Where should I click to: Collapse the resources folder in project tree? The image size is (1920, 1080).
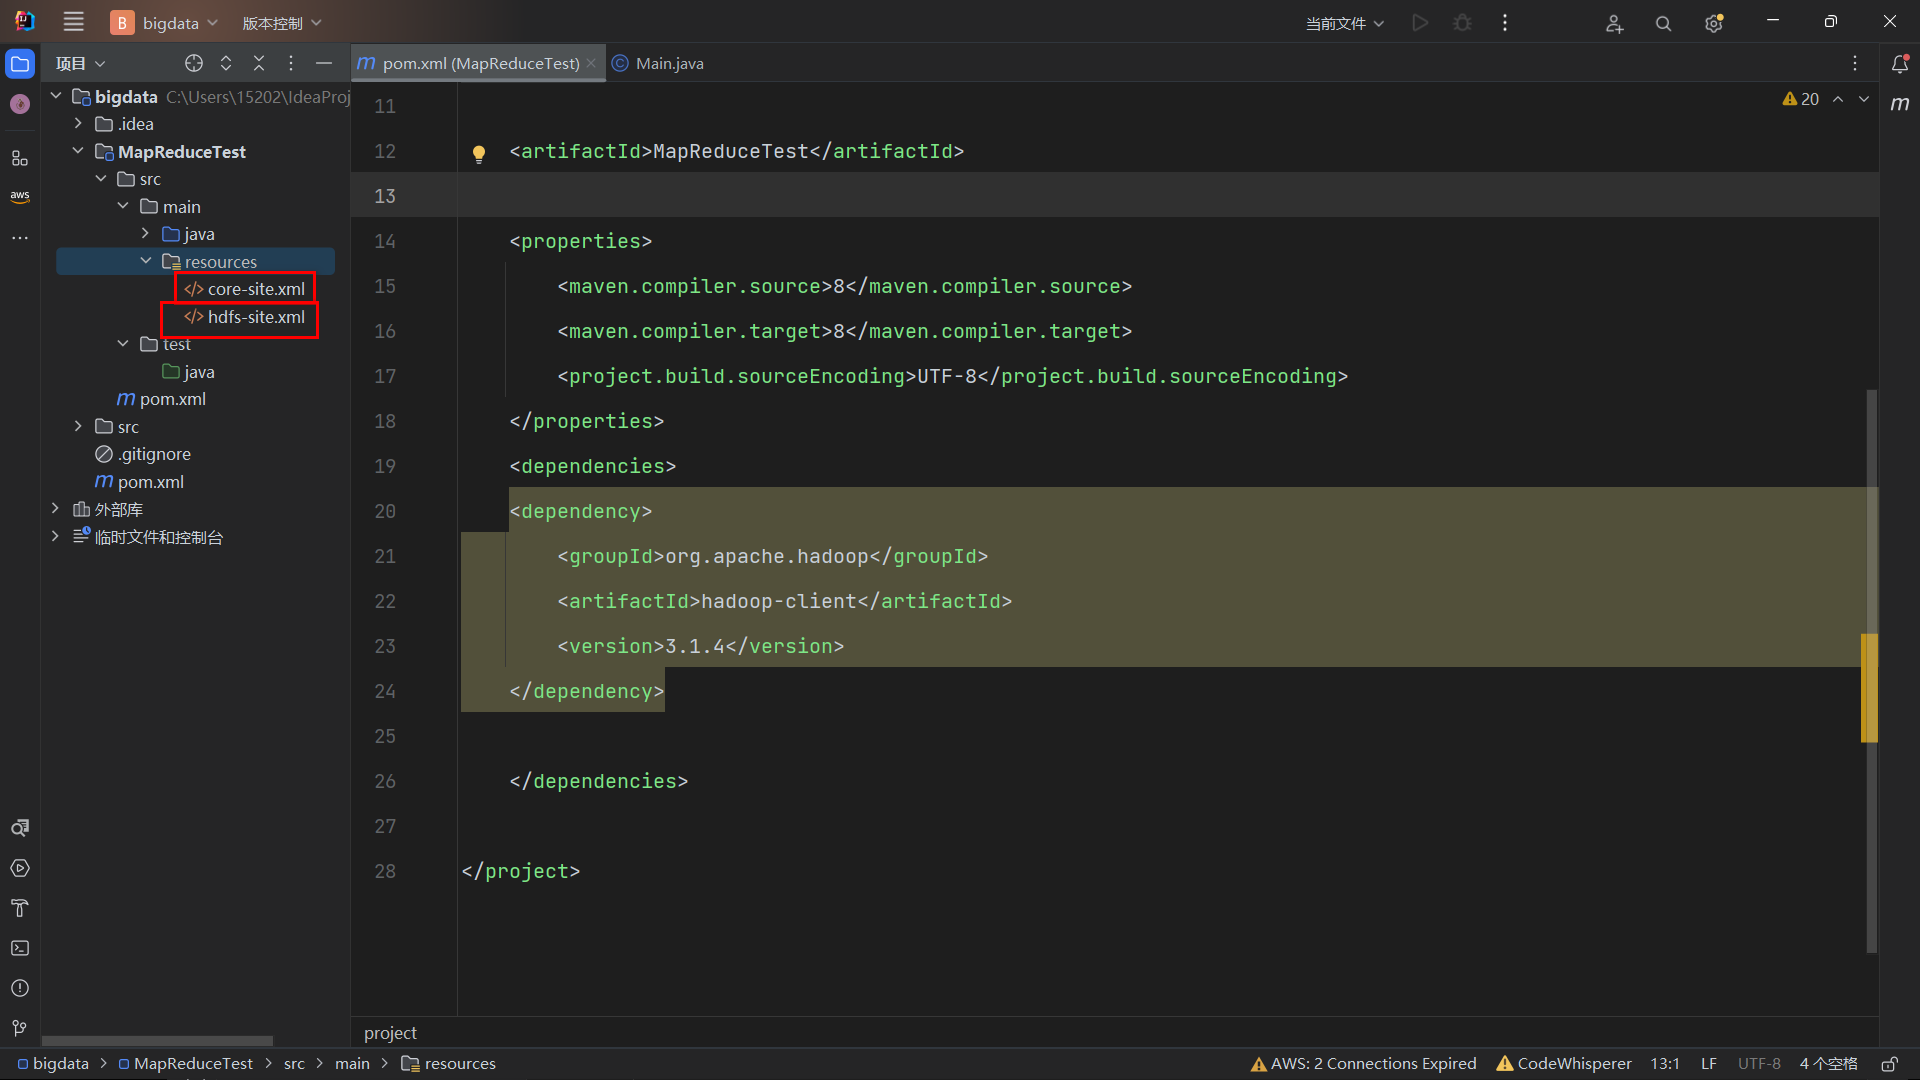tap(146, 261)
